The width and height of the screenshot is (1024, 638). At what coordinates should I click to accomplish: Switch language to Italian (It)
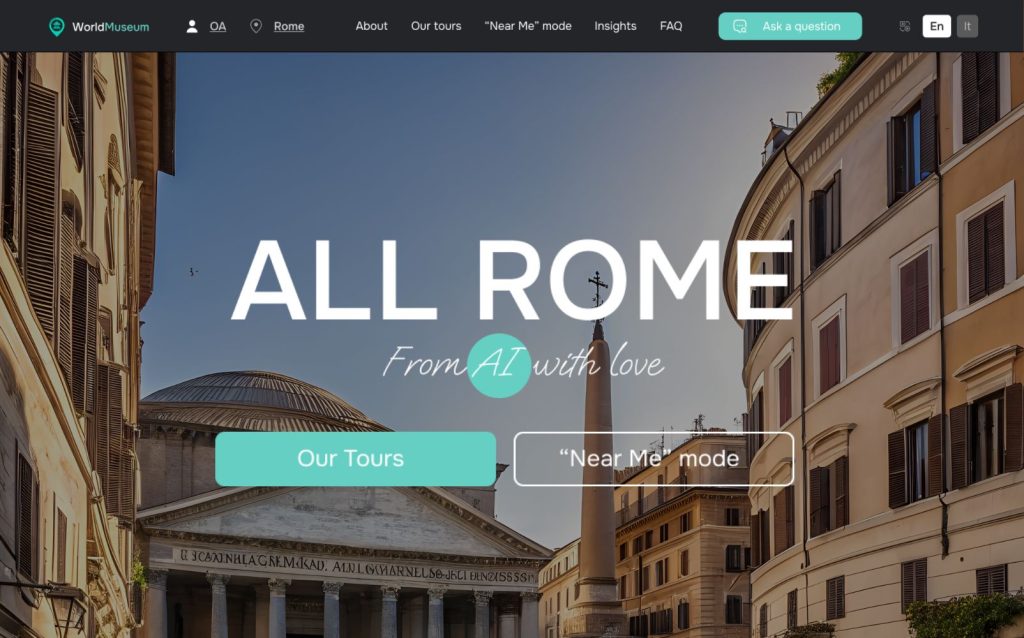pos(967,26)
